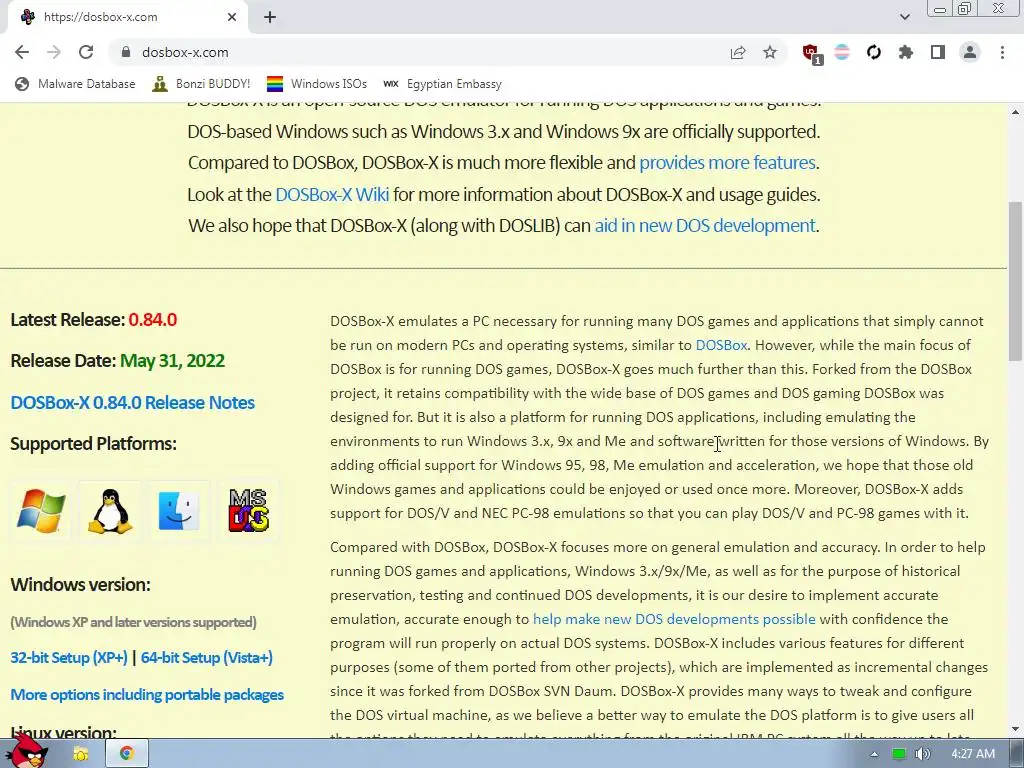
Task: Click the Windows platform logo
Action: (40, 511)
